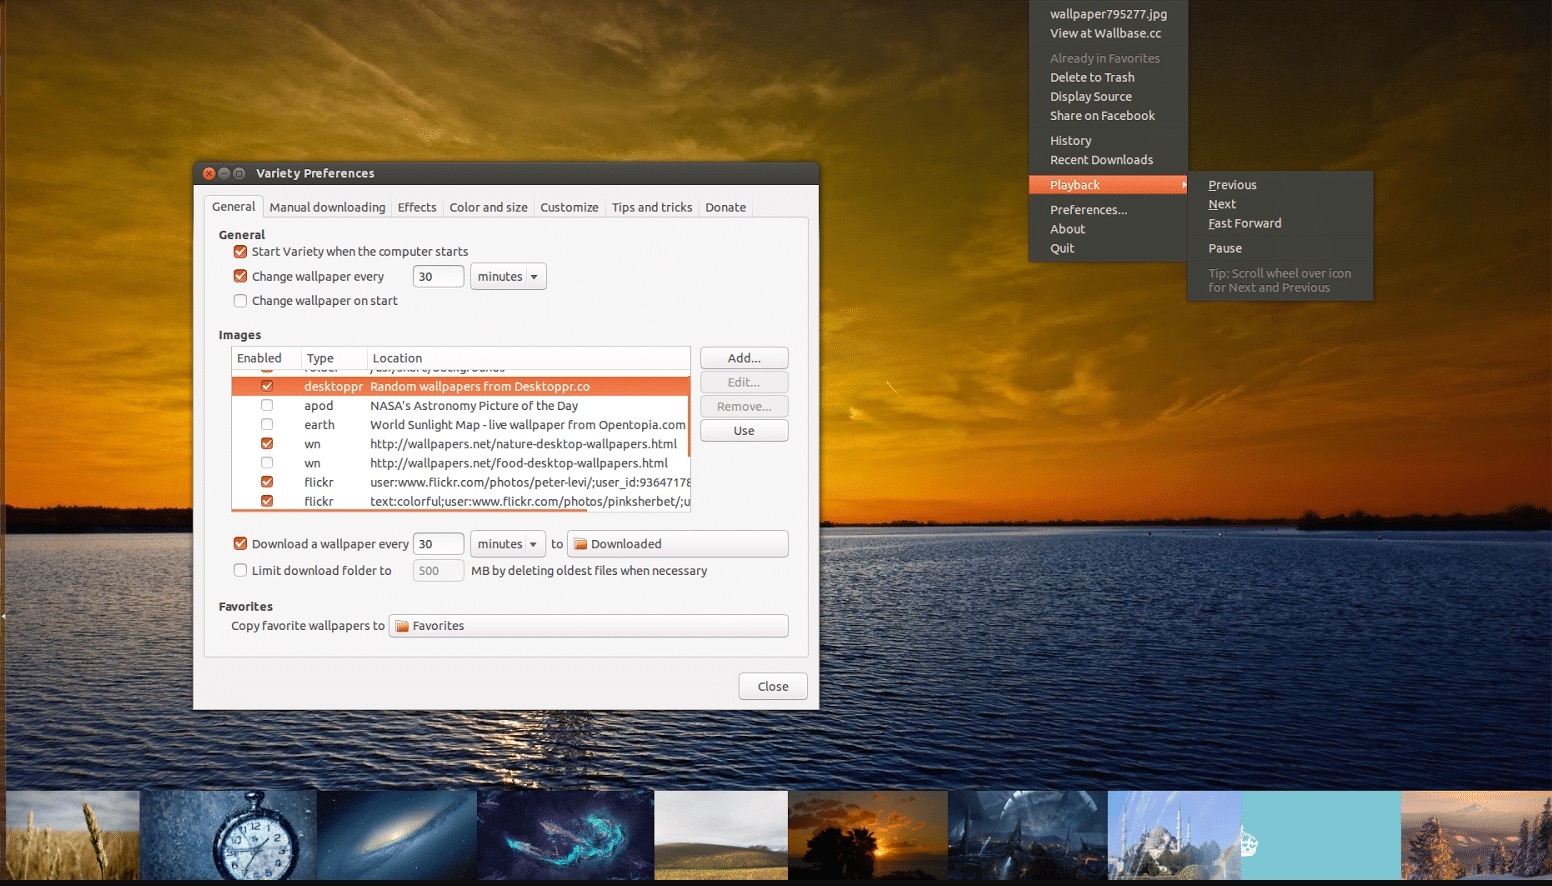Open the Effects tab
This screenshot has height=886, width=1552.
tap(417, 208)
